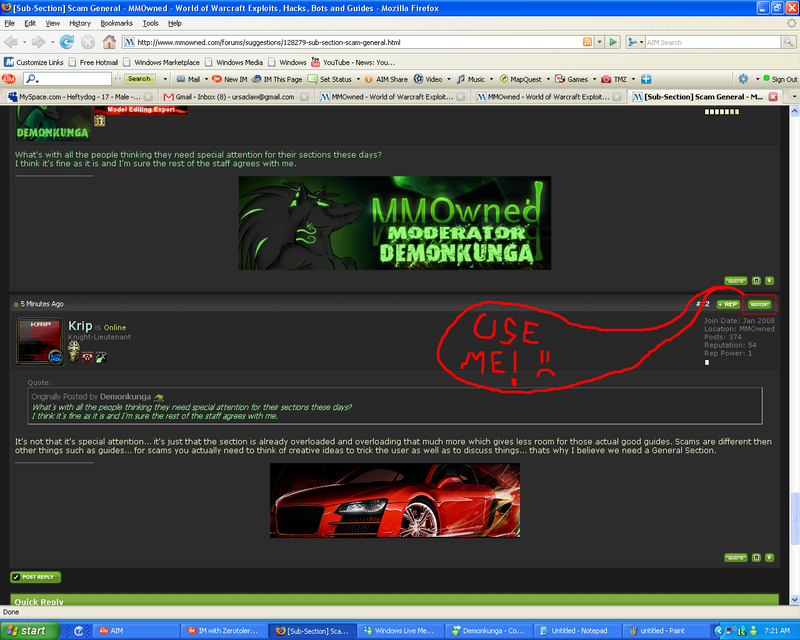Viewport: 800px width, 640px height.
Task: Open the Tools menu
Action: 151,23
